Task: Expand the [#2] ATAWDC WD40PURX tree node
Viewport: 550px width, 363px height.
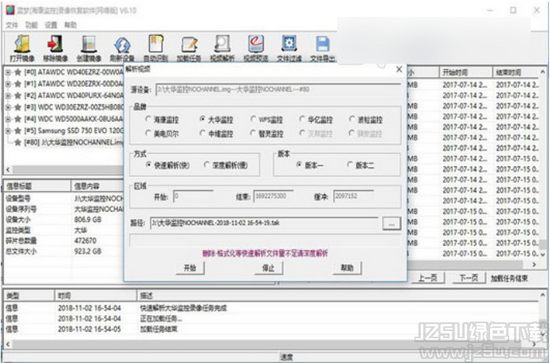Action: click(x=8, y=95)
